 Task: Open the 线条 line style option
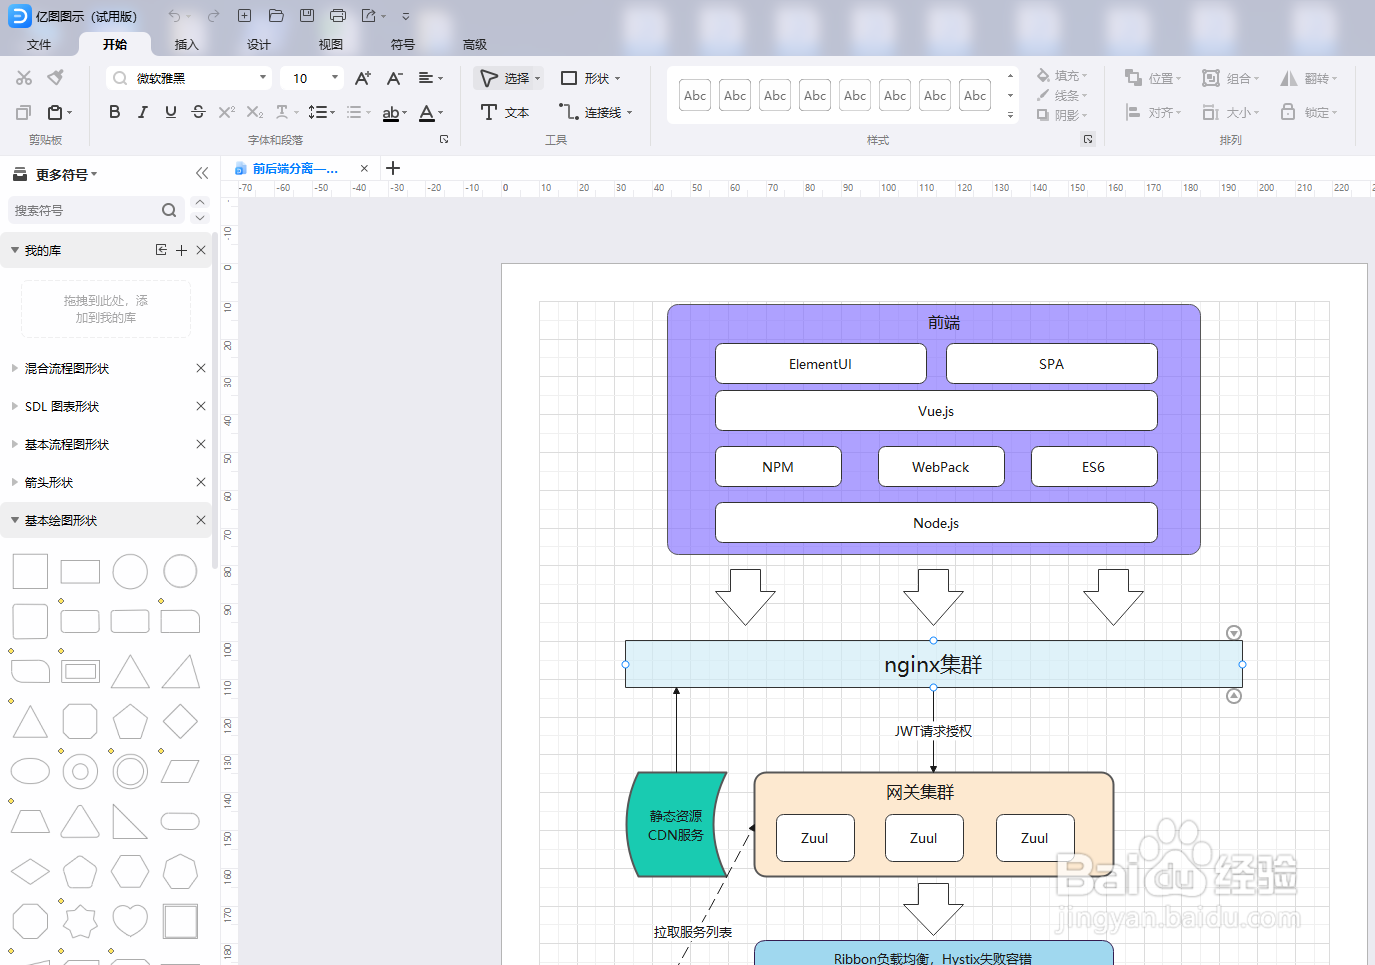[1061, 96]
